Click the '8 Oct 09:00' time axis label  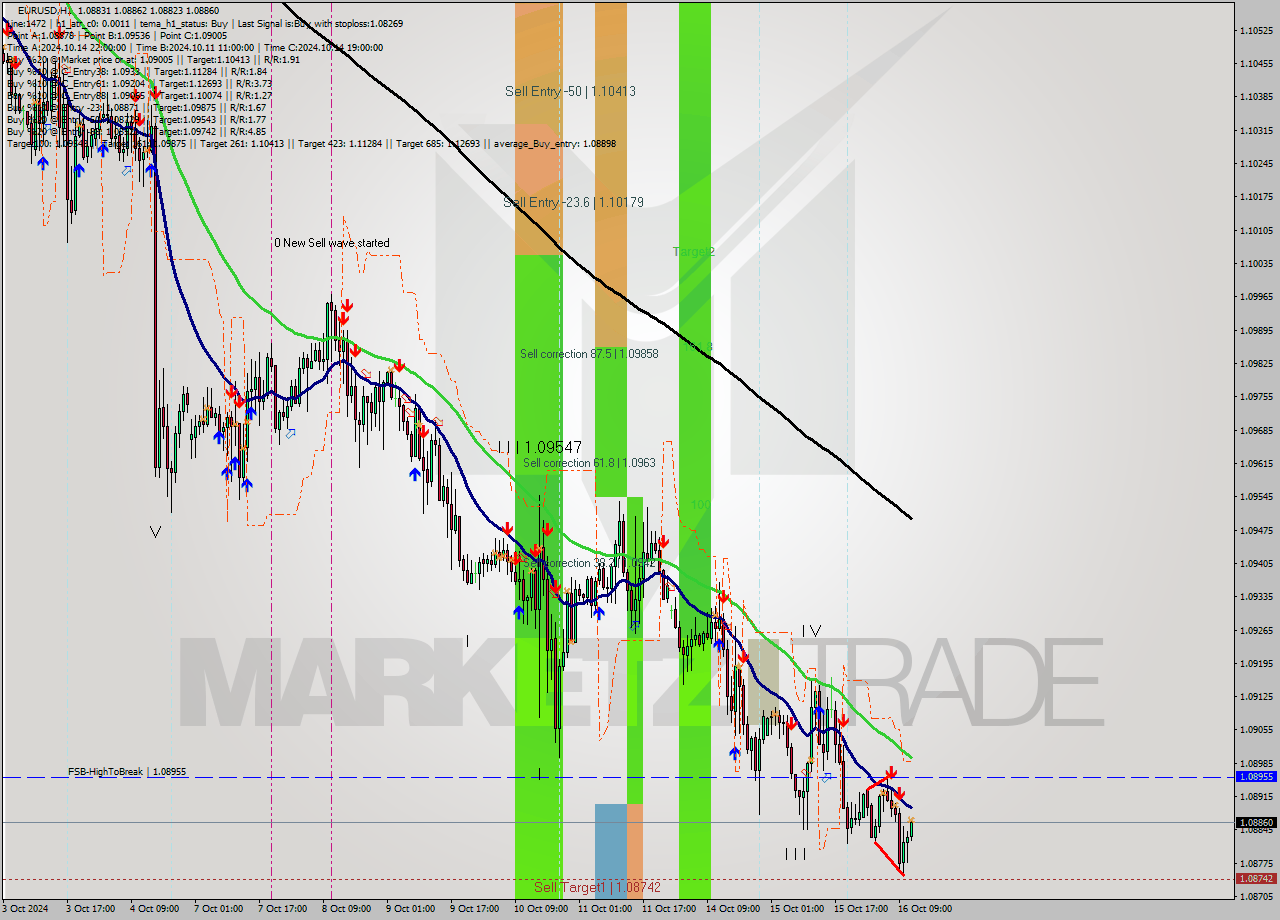pyautogui.click(x=346, y=909)
